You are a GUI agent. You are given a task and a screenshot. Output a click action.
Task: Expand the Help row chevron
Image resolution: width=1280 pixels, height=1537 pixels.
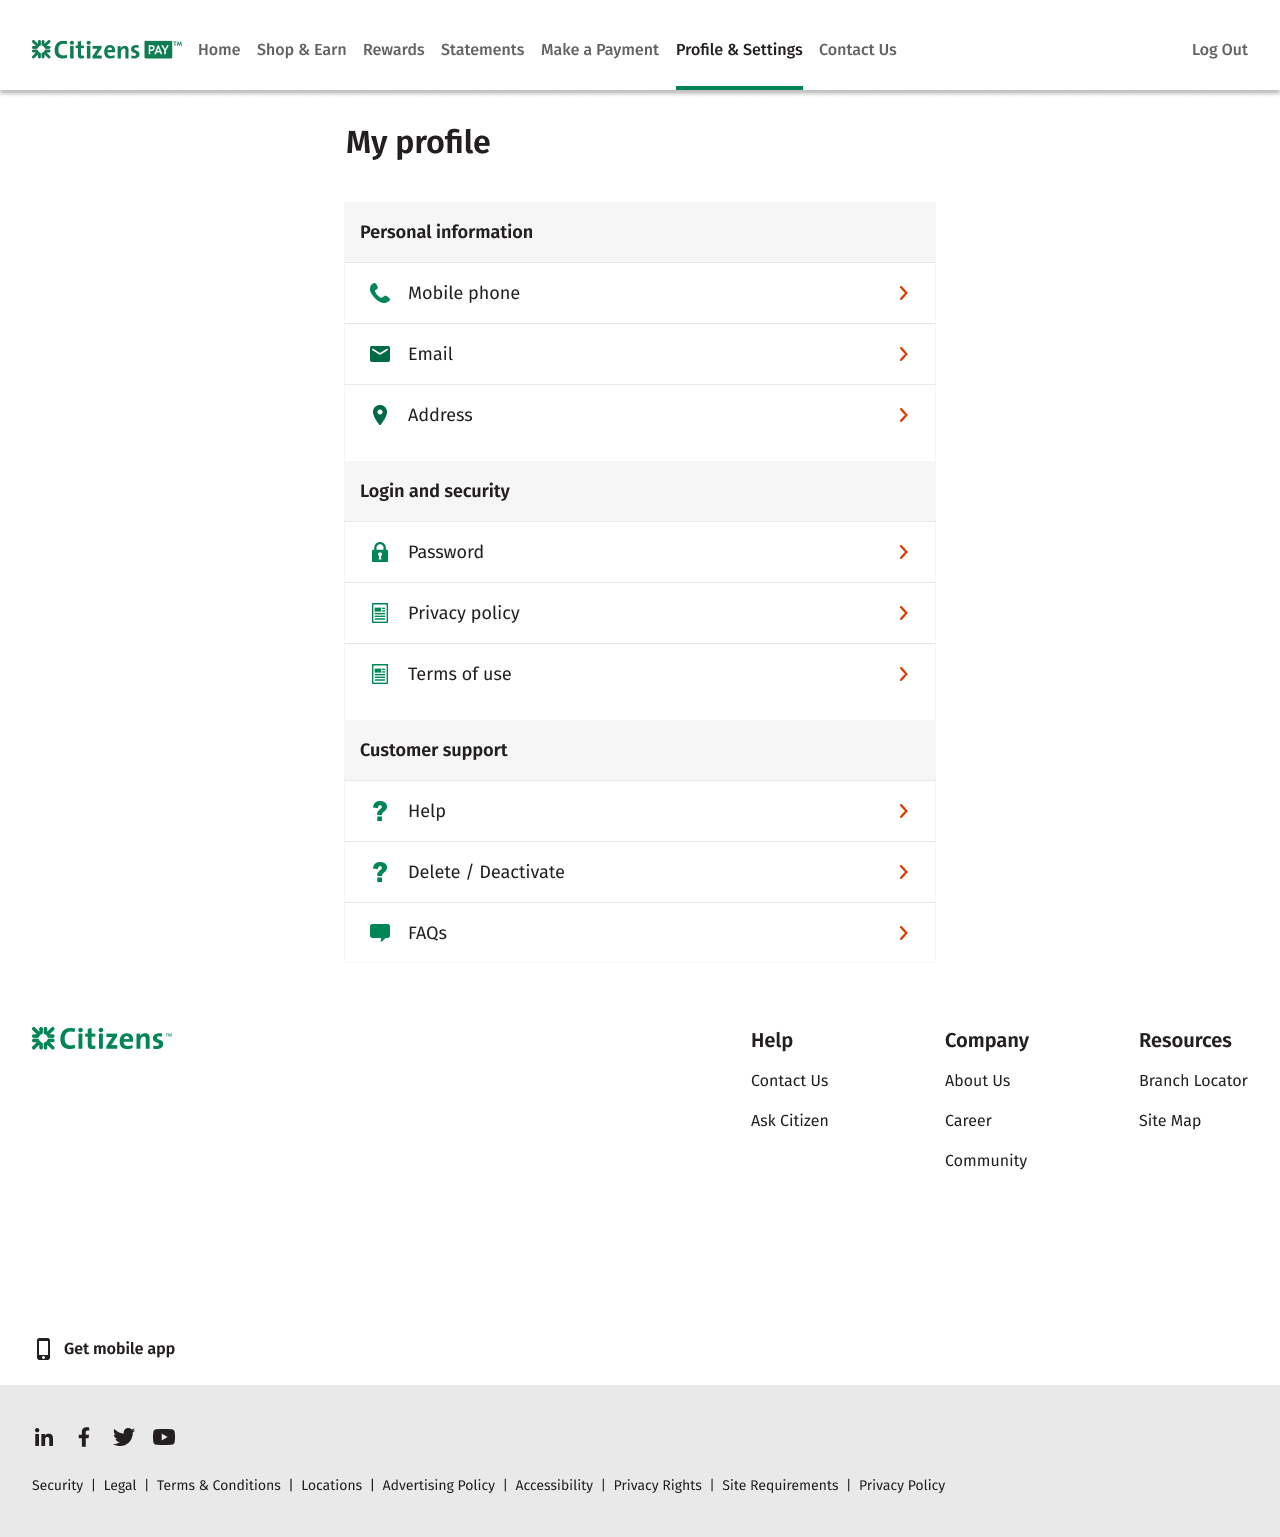[x=903, y=811]
